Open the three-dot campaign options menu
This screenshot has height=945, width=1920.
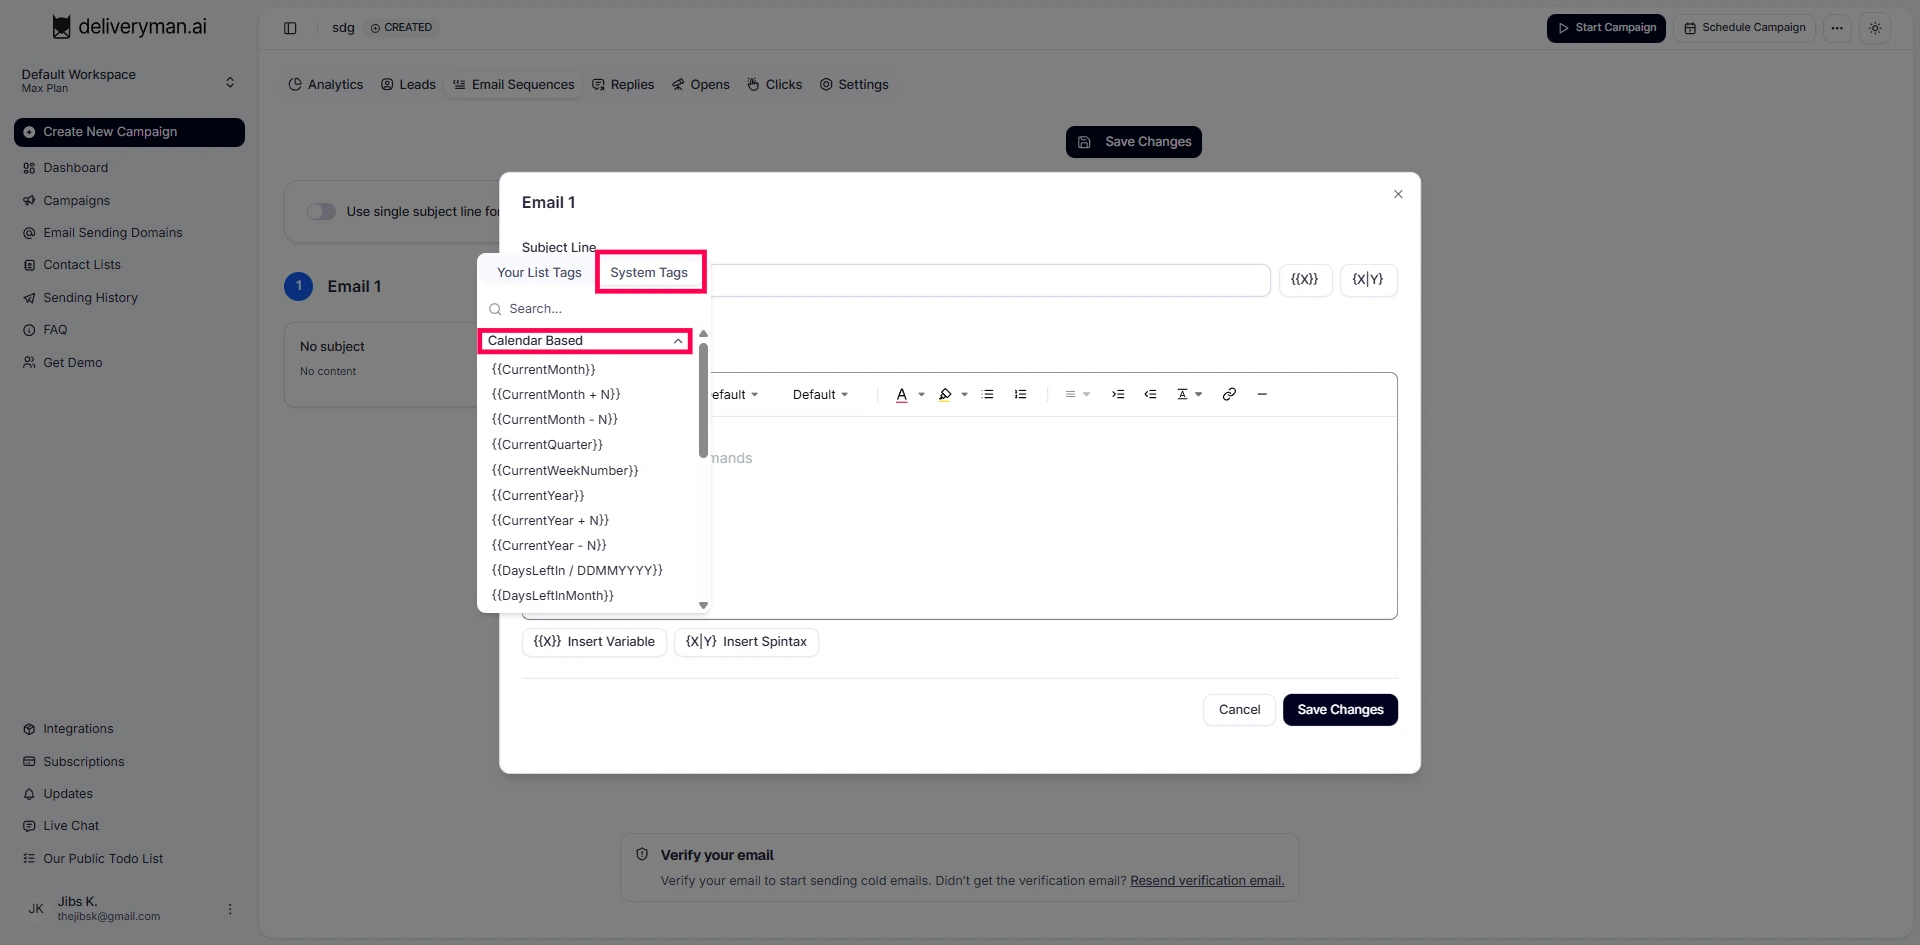1837,28
